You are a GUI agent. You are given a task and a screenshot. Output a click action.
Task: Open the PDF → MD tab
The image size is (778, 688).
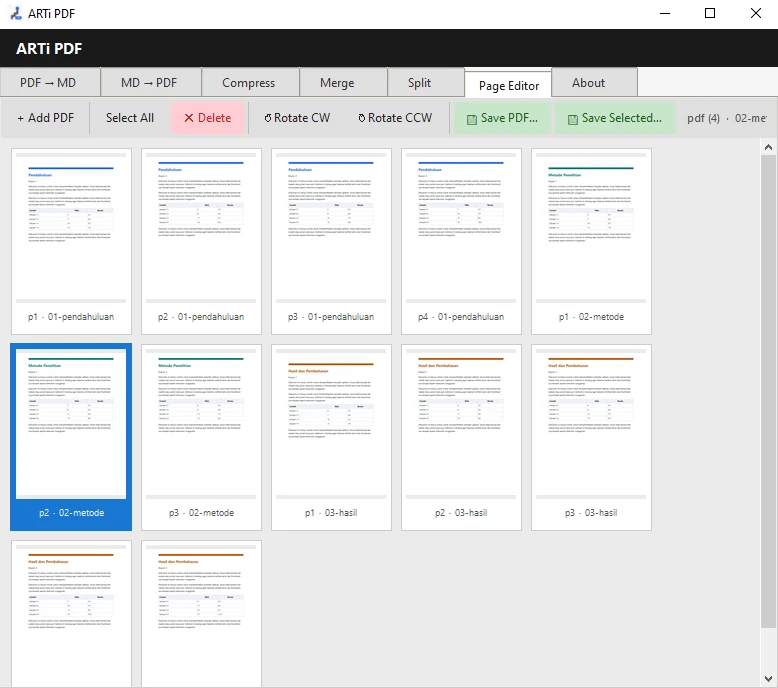pos(50,83)
